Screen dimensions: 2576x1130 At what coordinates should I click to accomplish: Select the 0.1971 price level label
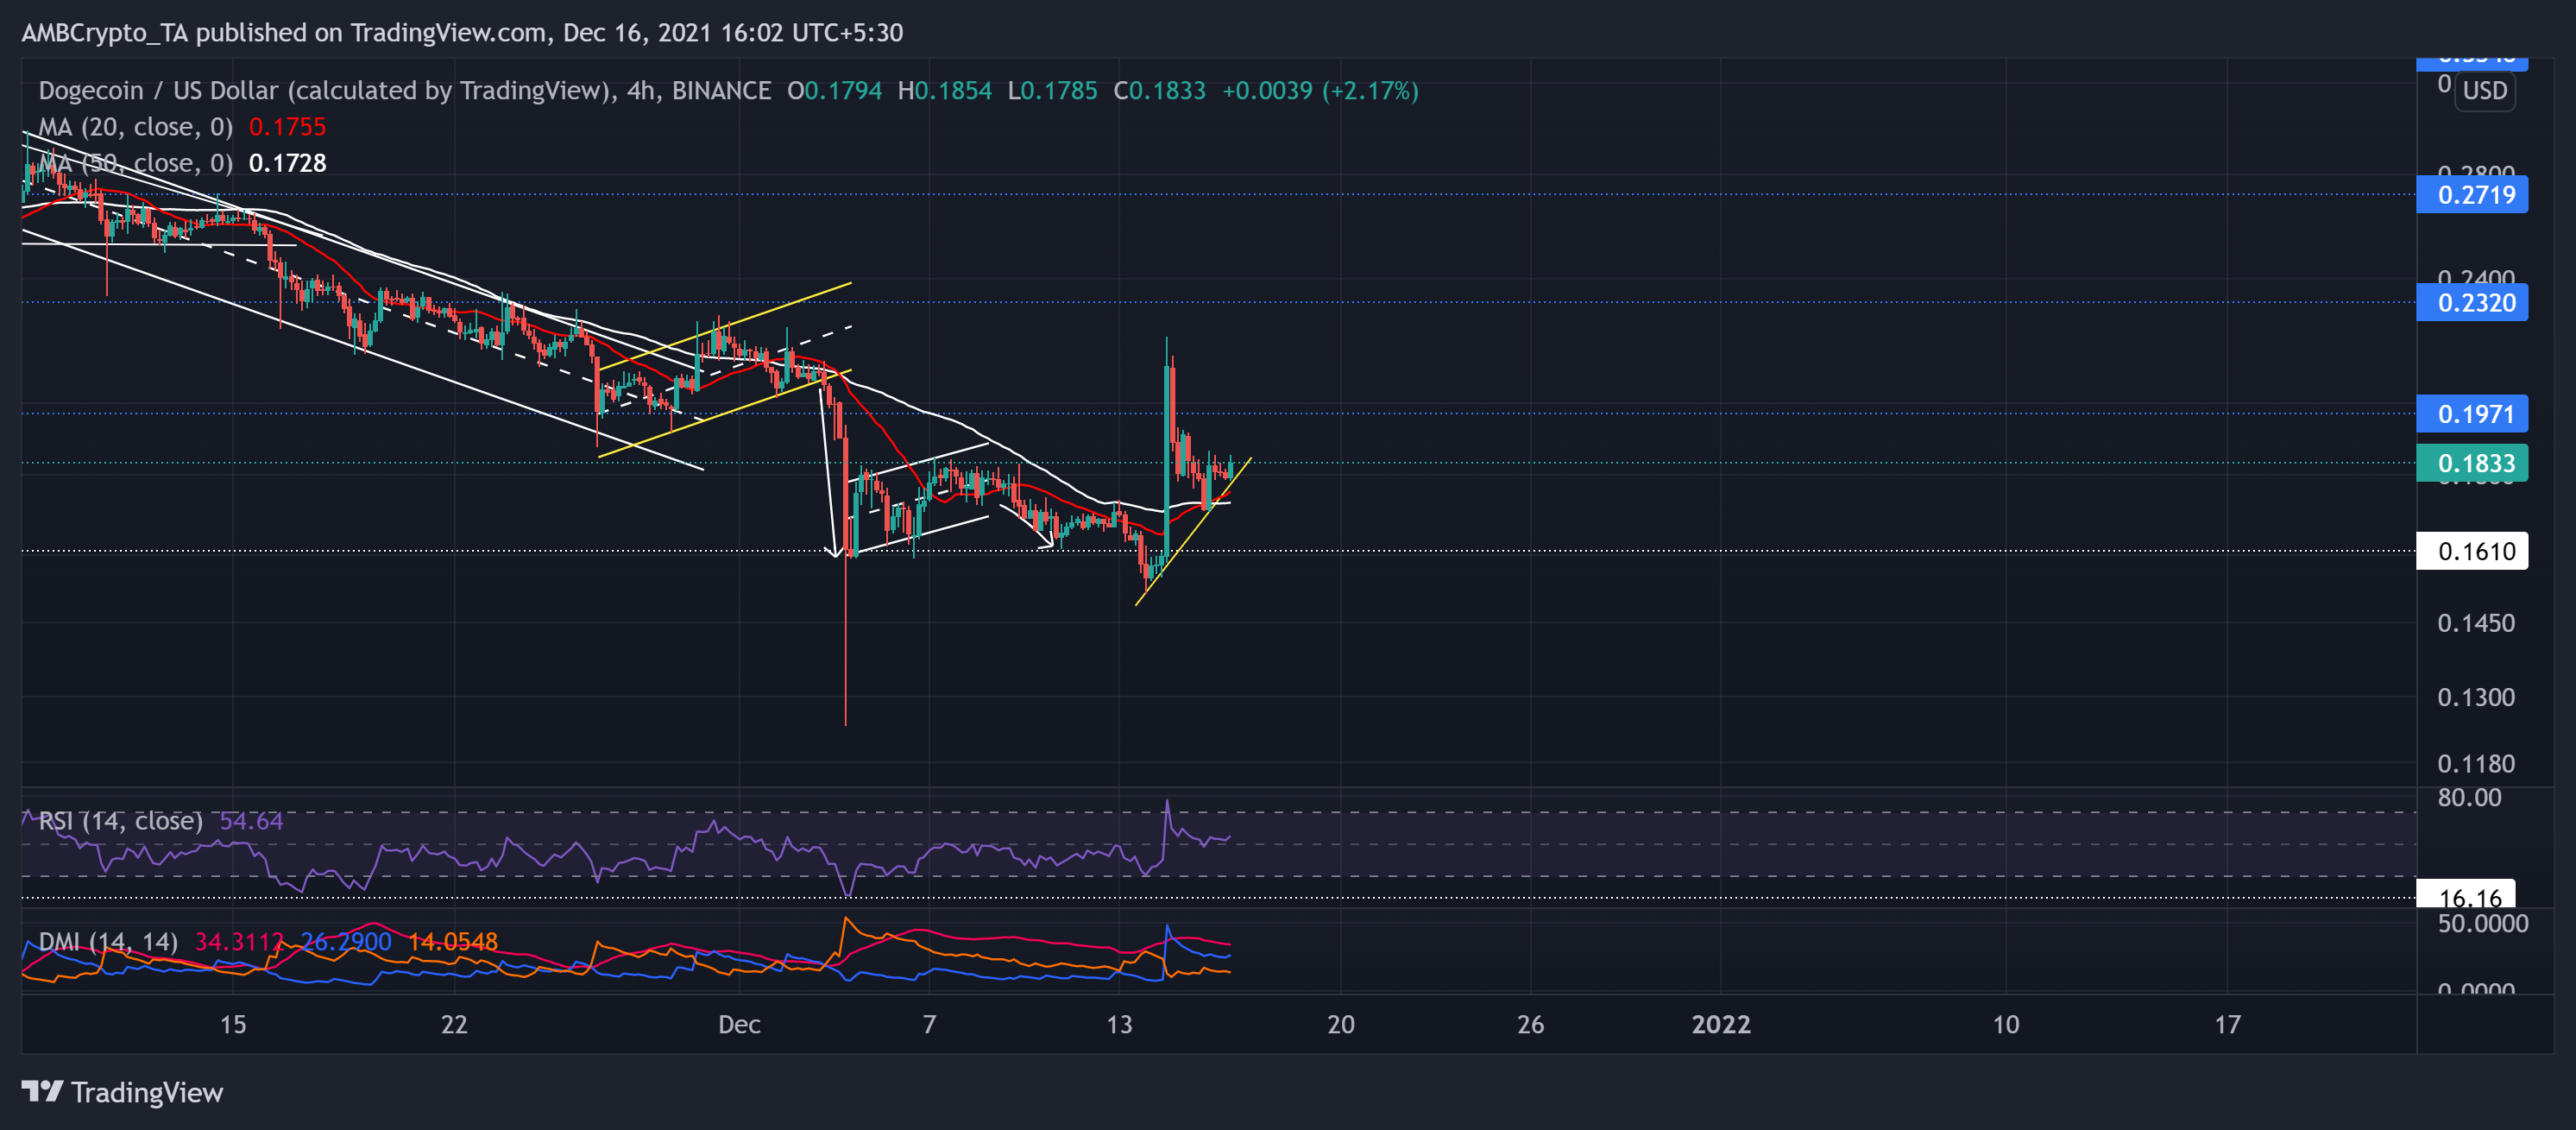click(x=2472, y=414)
